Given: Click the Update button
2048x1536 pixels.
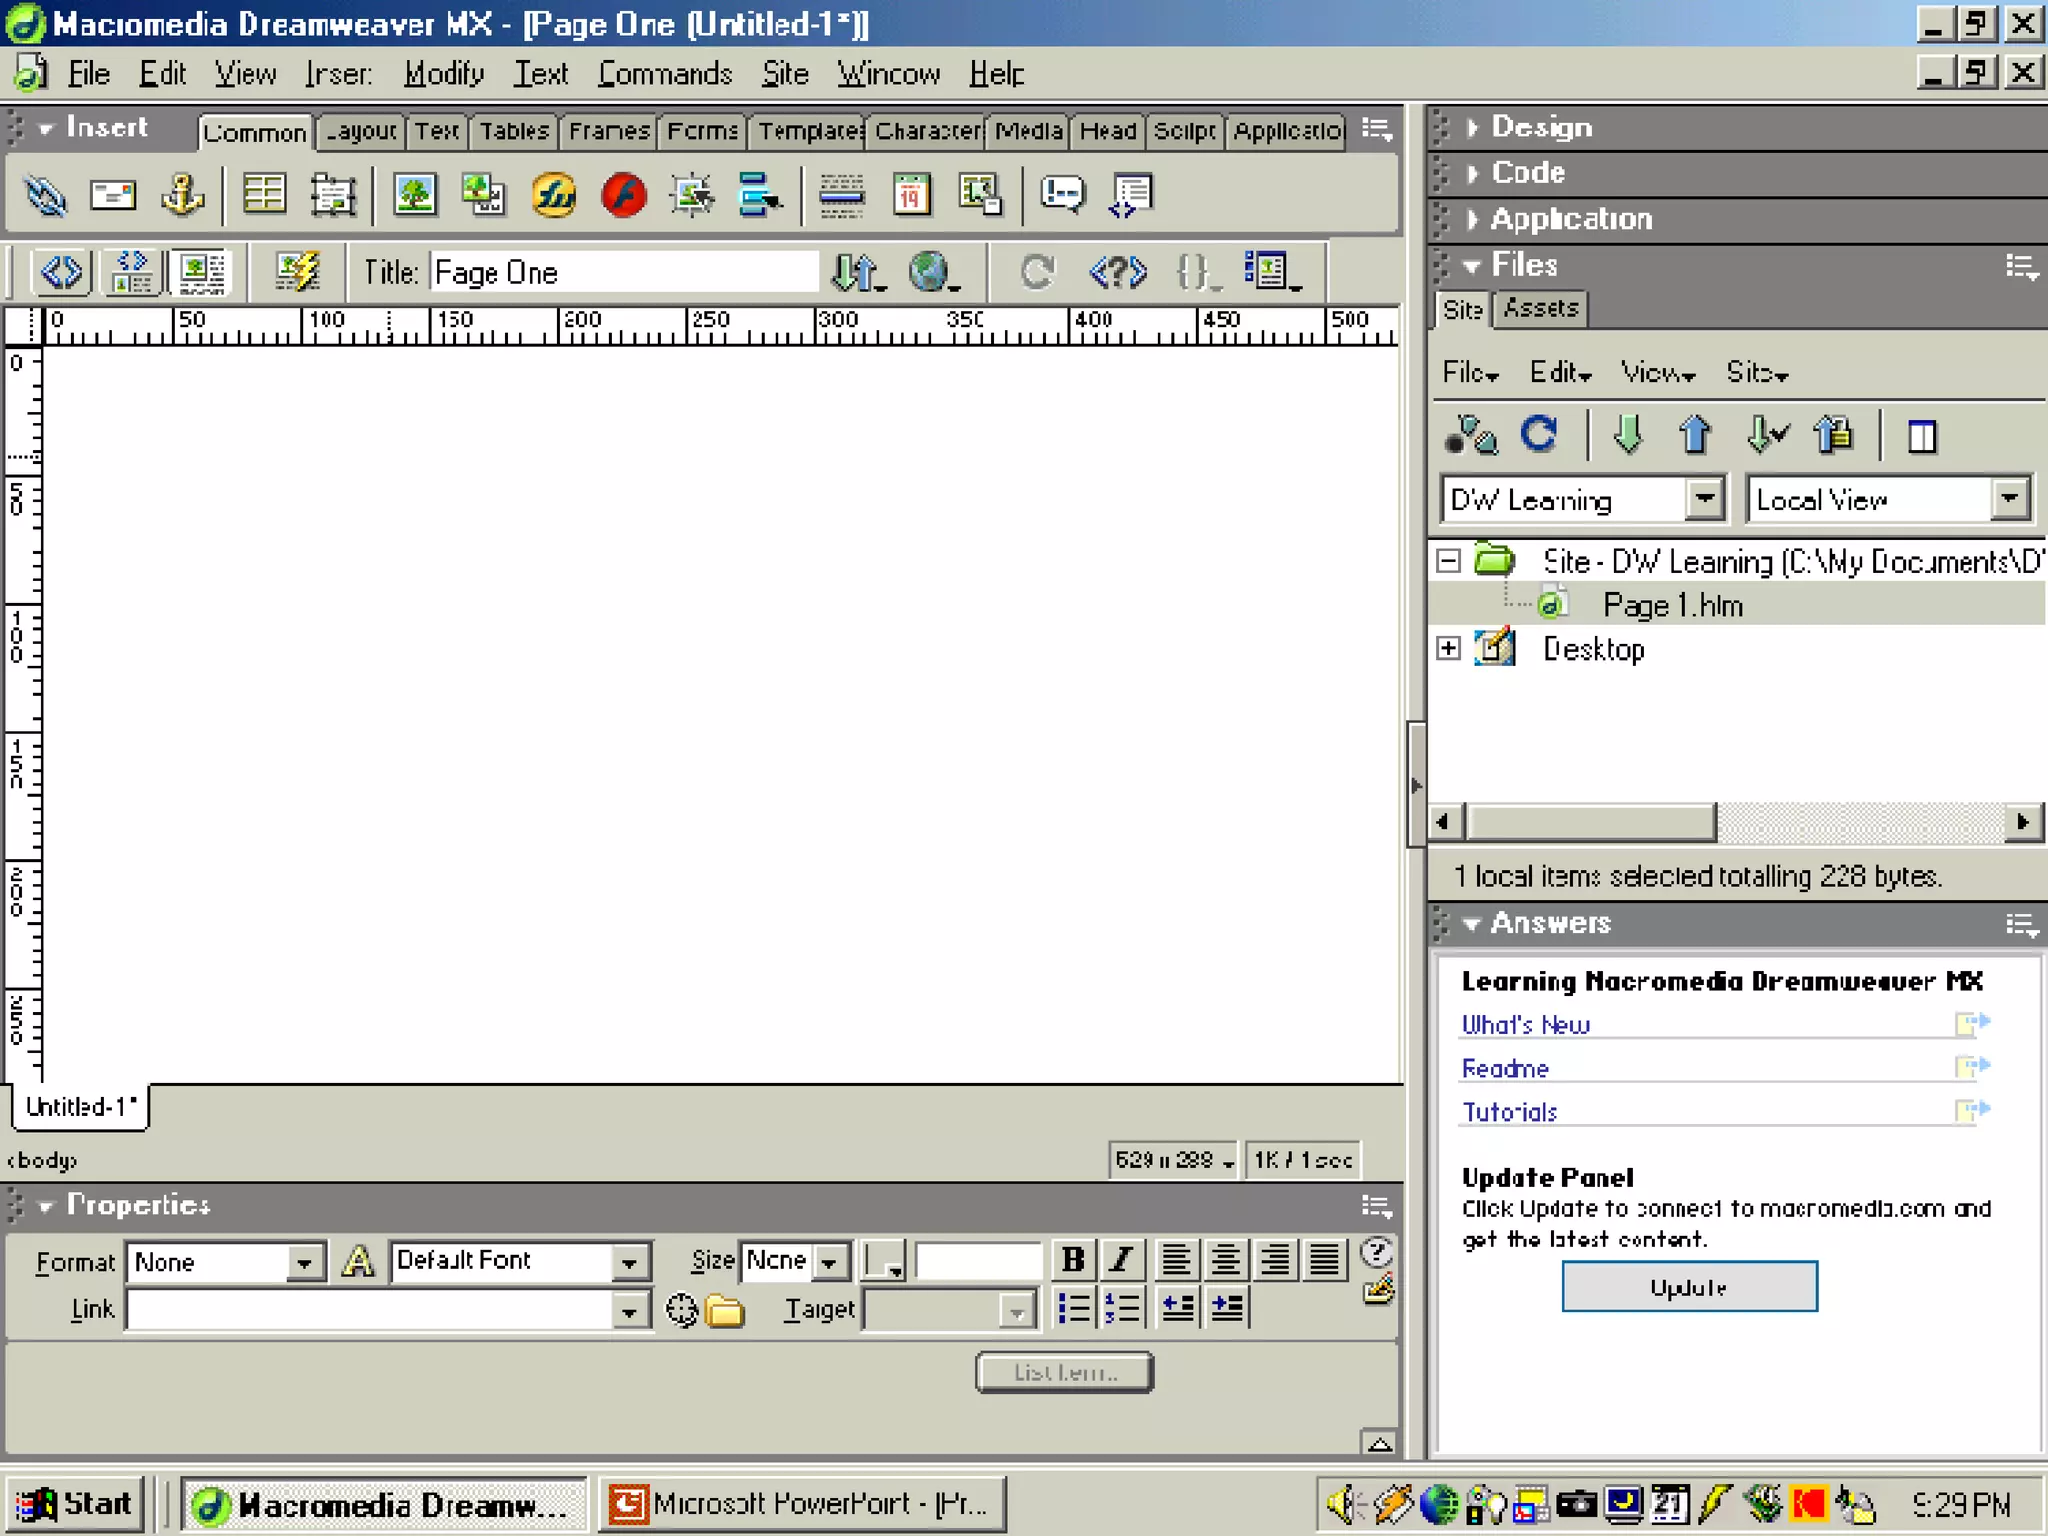Looking at the screenshot, I should click(1689, 1287).
